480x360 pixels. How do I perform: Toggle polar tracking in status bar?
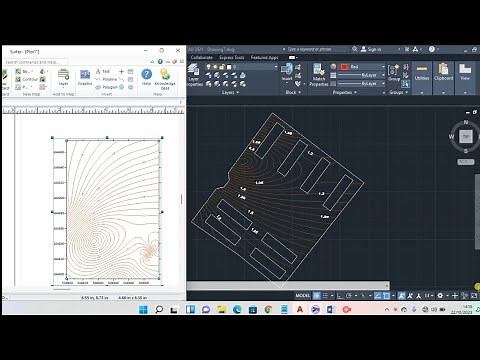coord(349,296)
